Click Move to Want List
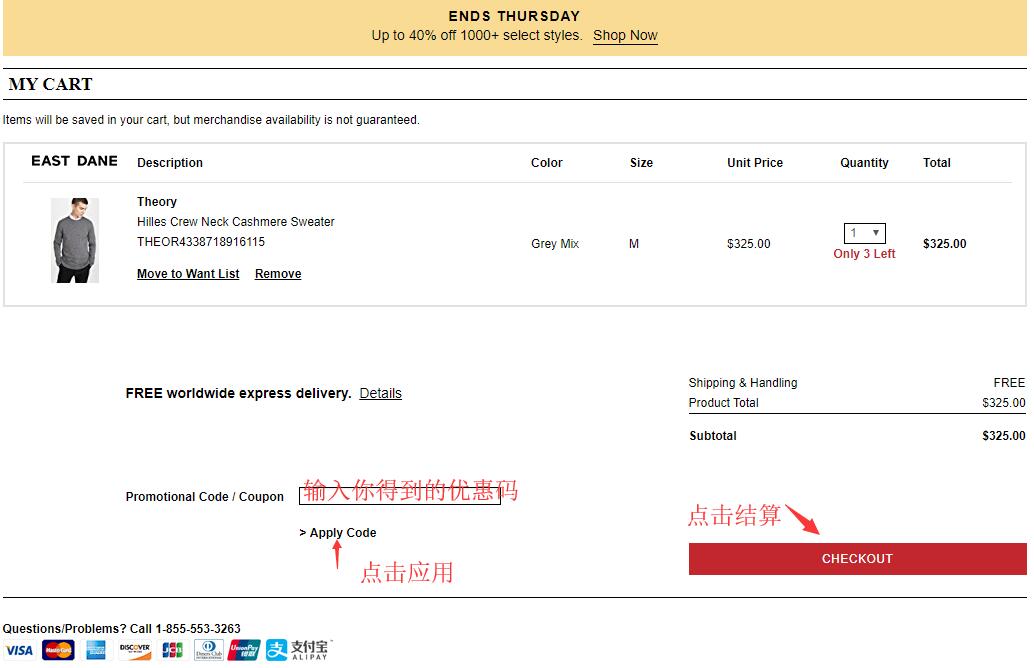The height and width of the screenshot is (668, 1034). (188, 274)
